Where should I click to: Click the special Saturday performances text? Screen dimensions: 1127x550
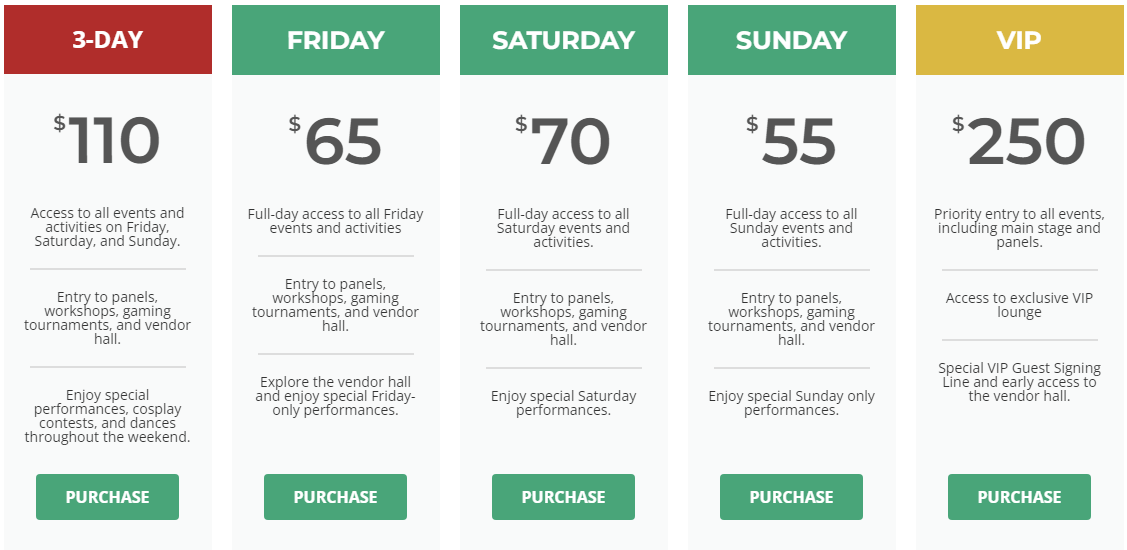point(564,403)
